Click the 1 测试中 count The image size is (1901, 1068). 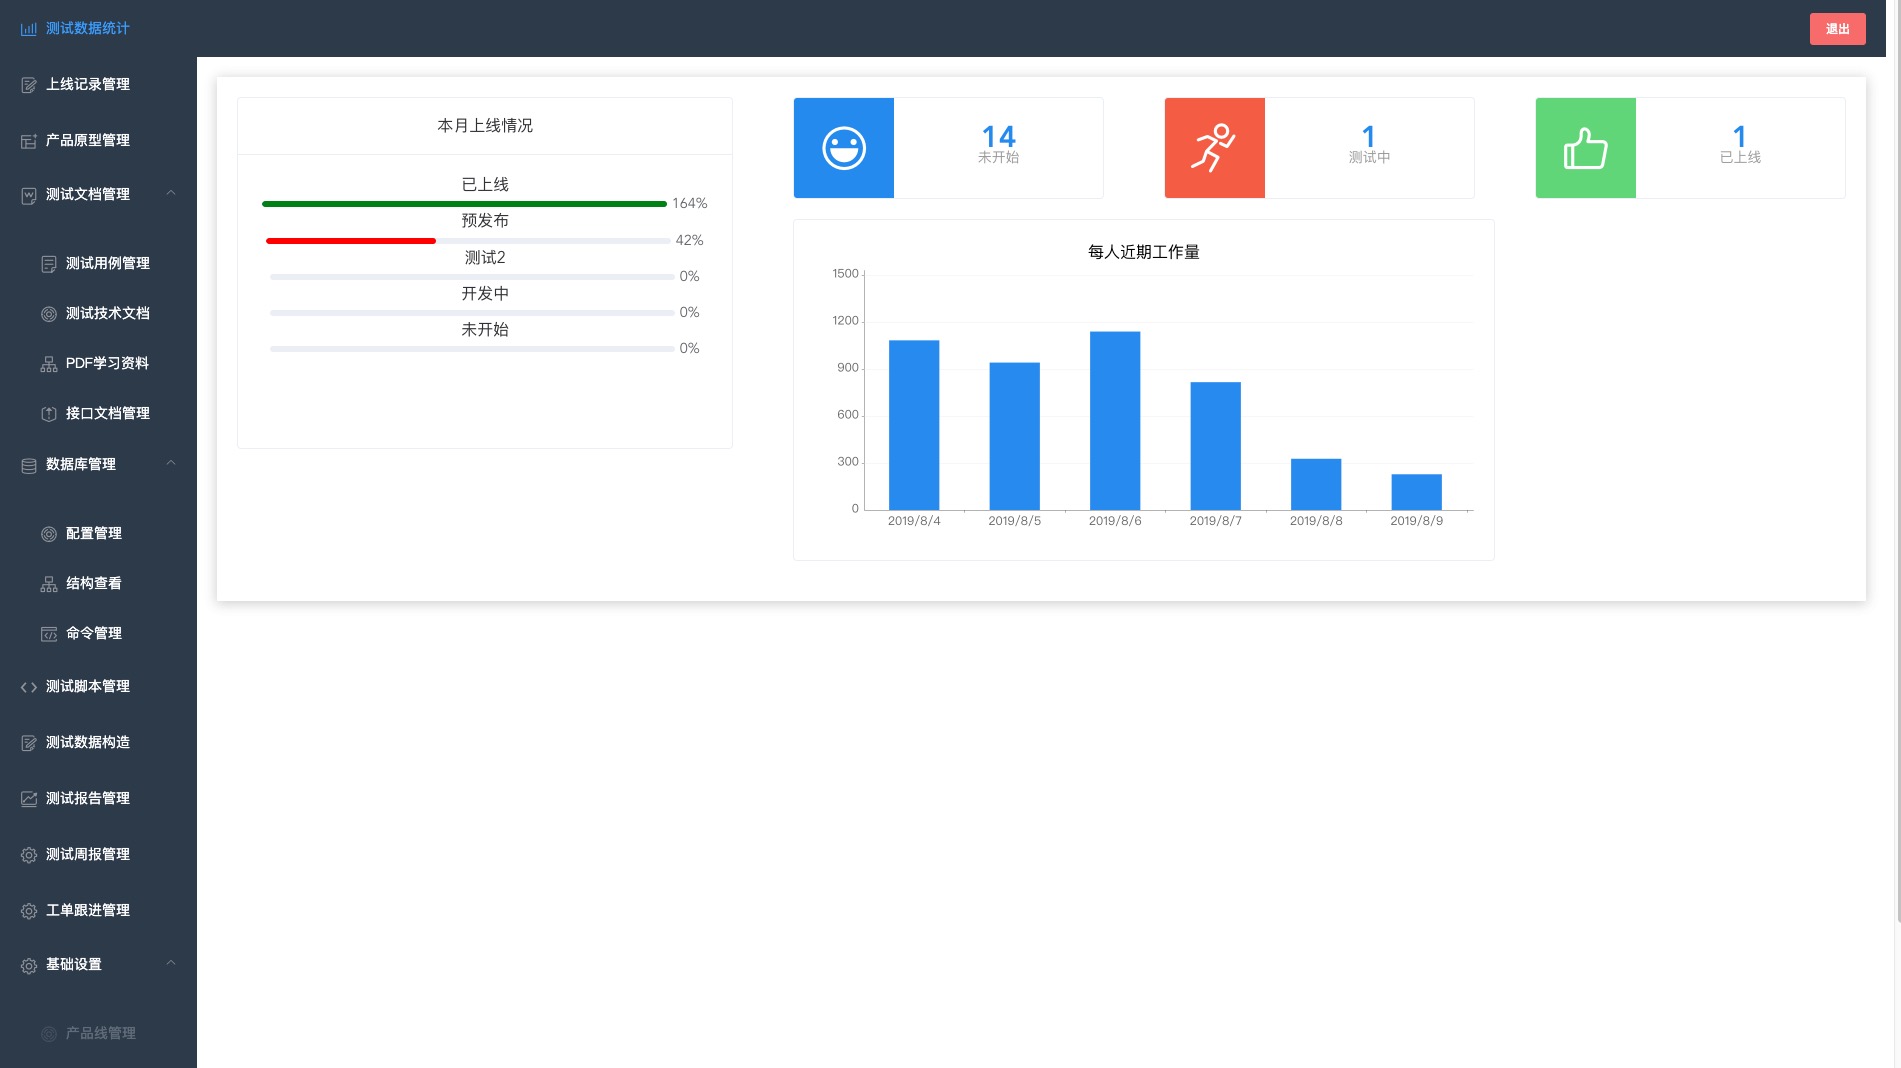tap(1369, 136)
